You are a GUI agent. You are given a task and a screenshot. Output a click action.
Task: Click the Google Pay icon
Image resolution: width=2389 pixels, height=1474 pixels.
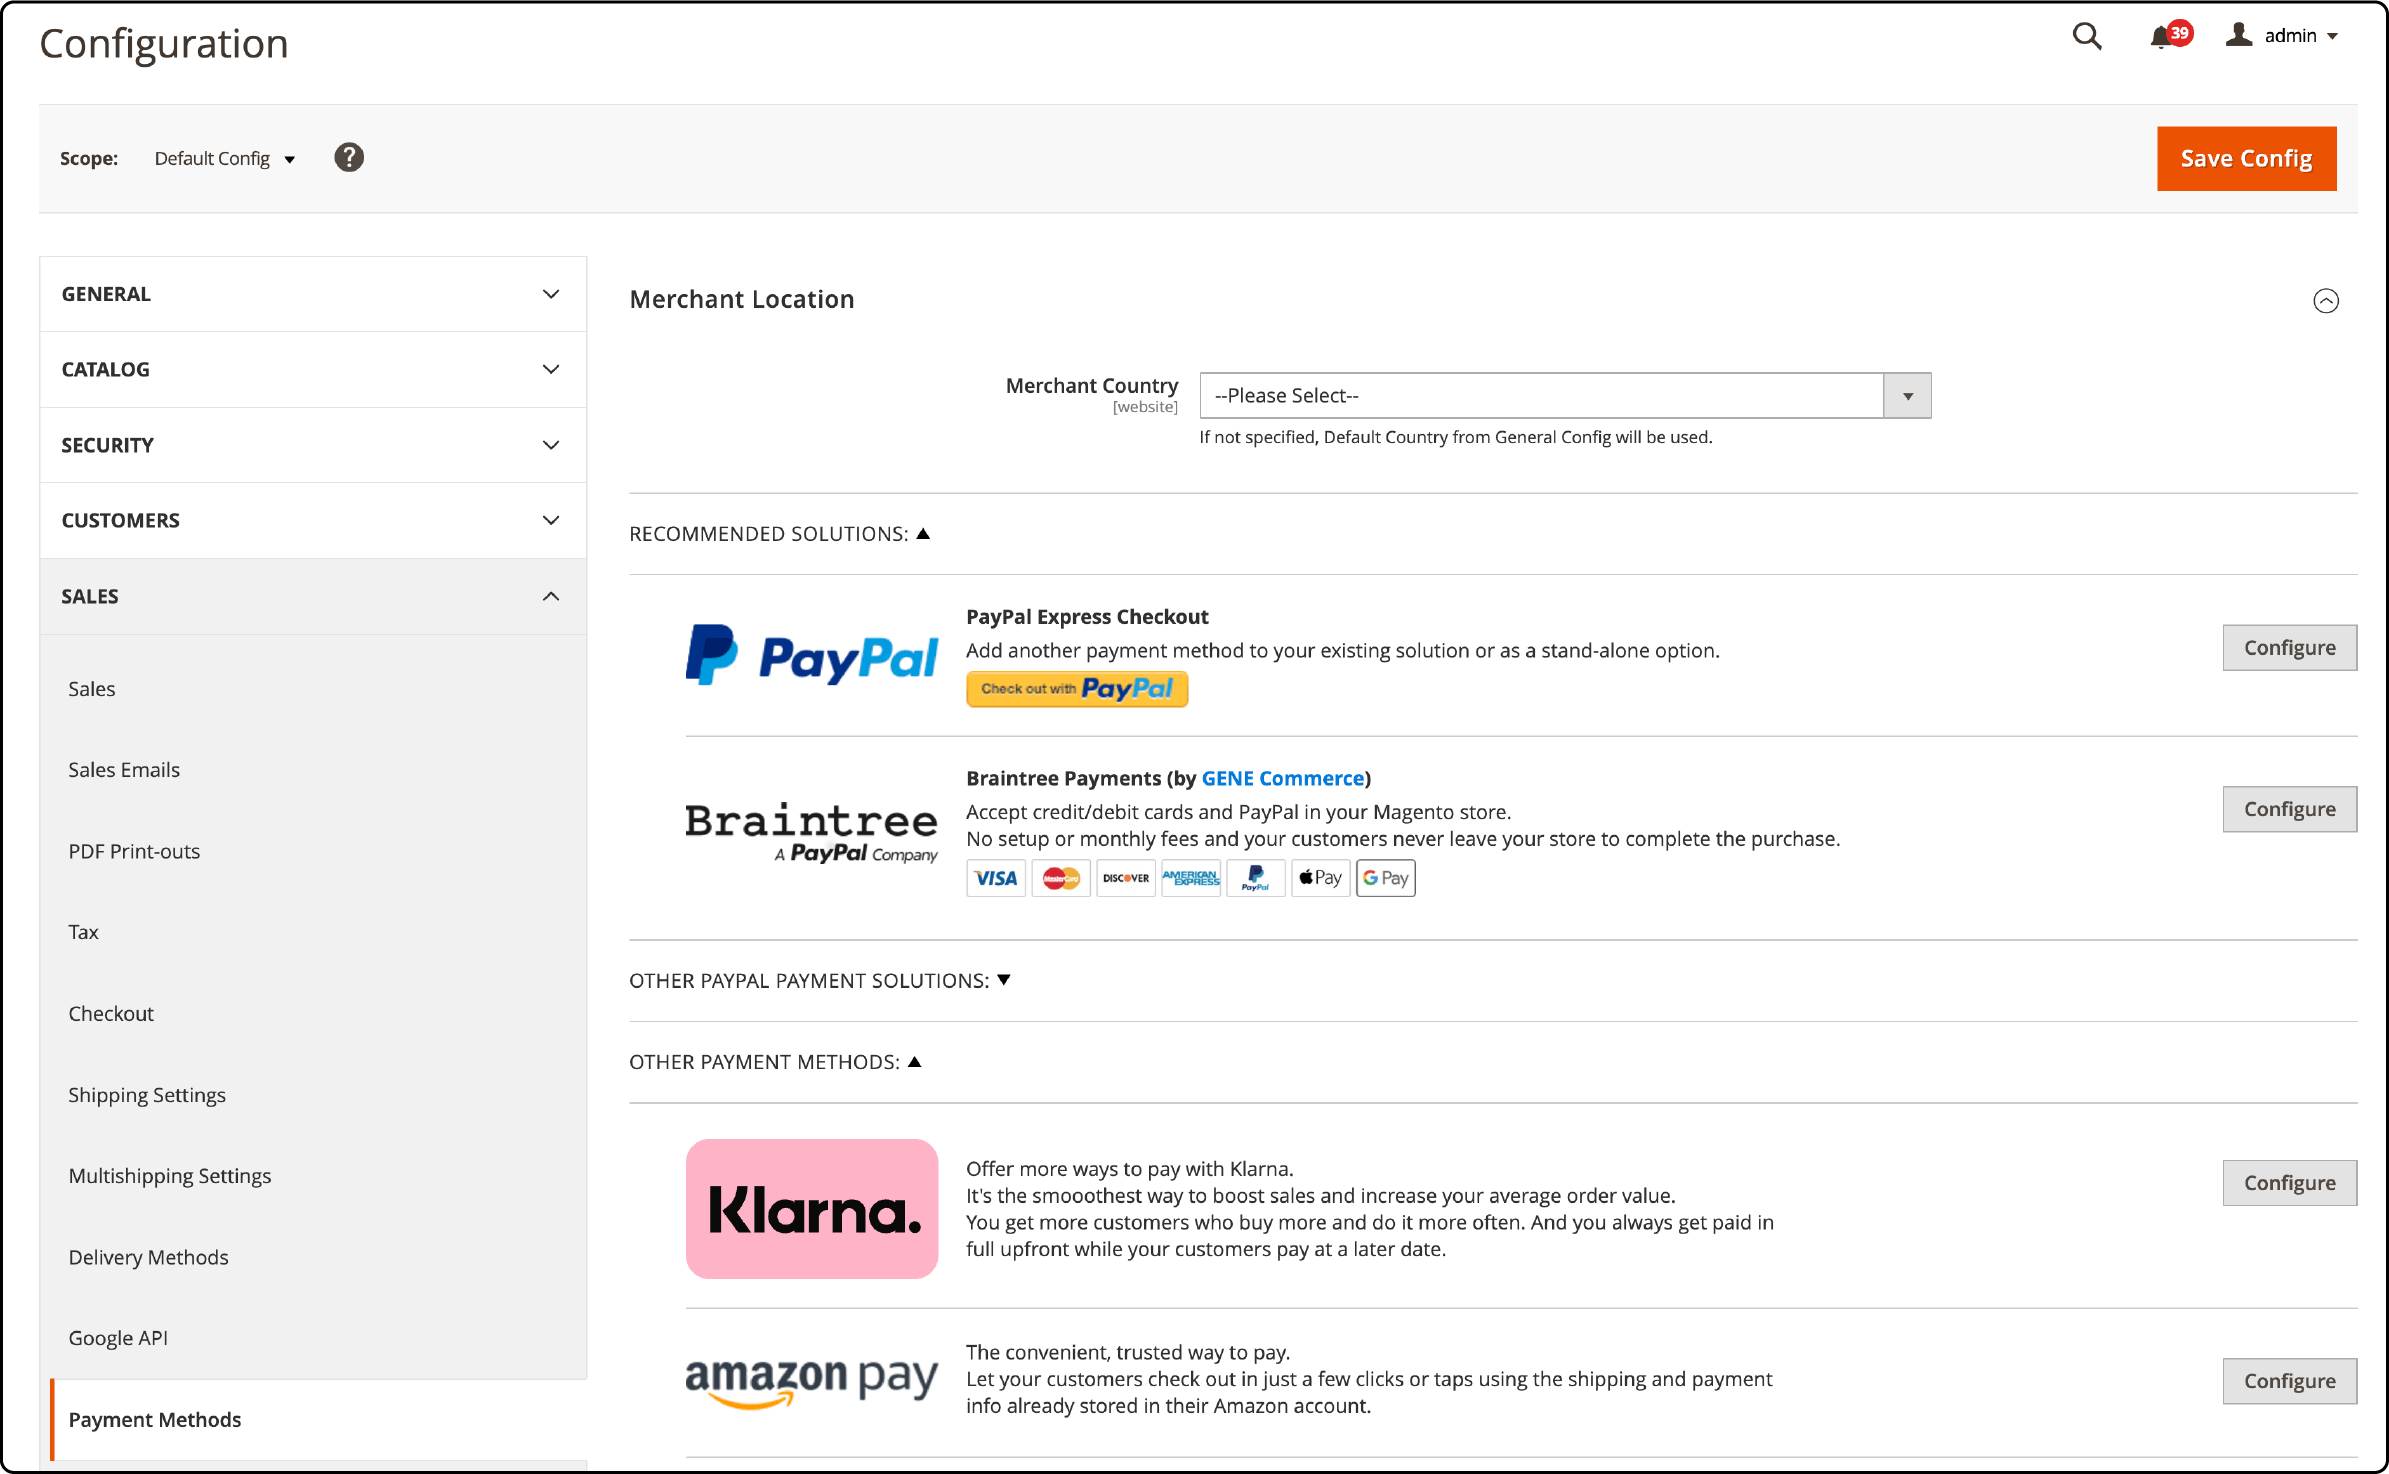click(1386, 878)
